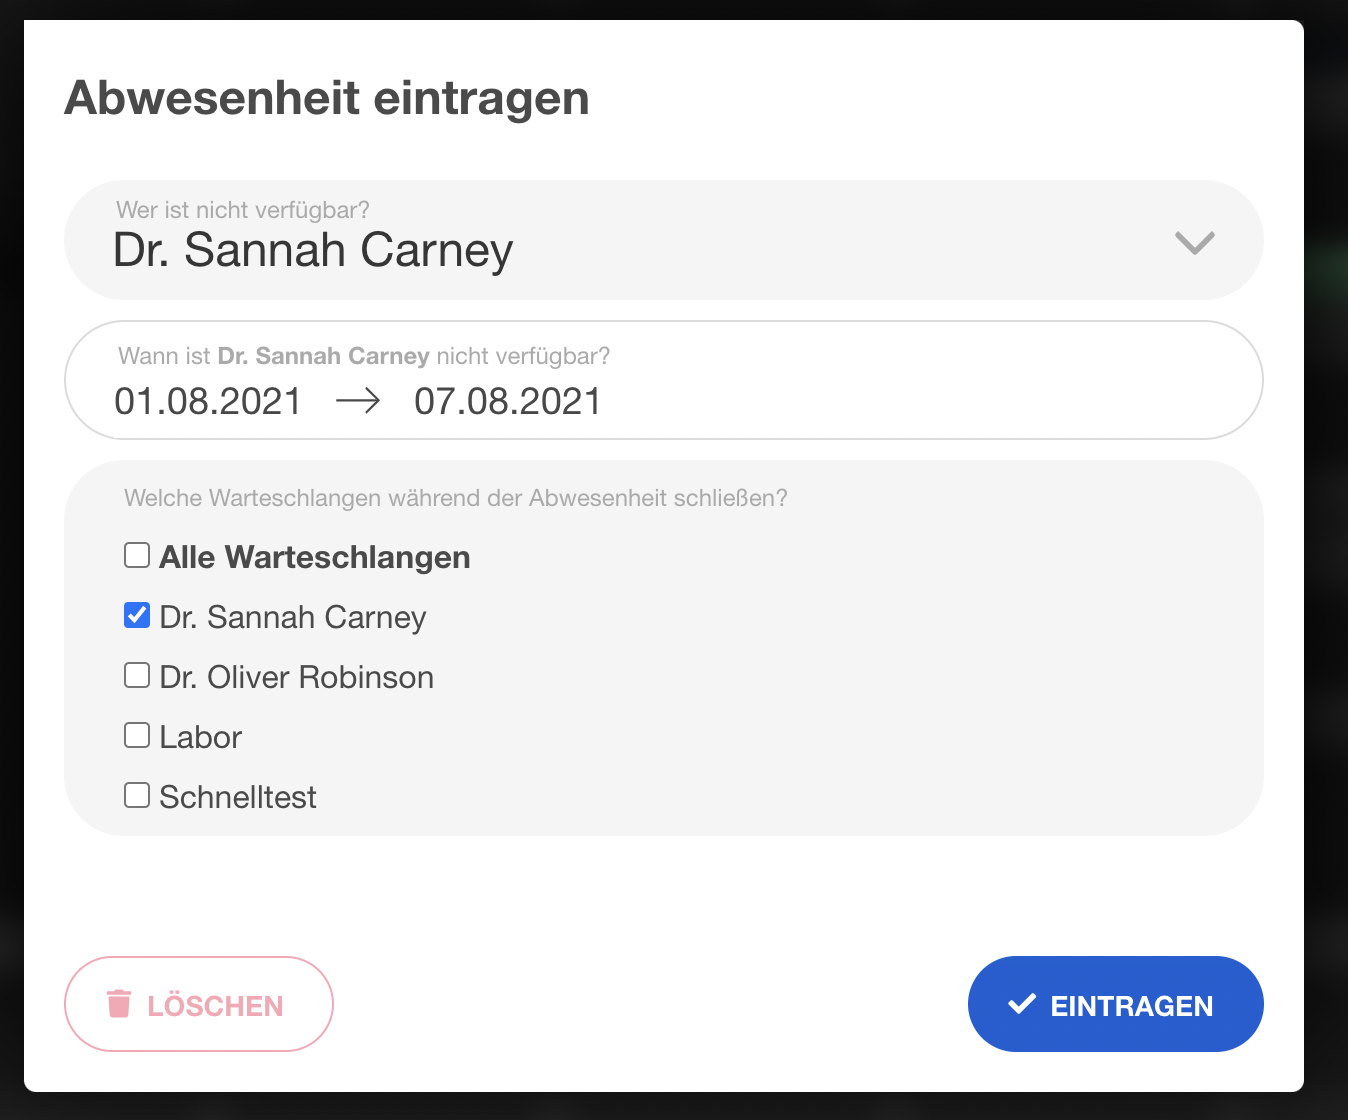1348x1120 pixels.
Task: Click the 'Abwesenheit eintragen' dialog heading
Action: pos(327,98)
